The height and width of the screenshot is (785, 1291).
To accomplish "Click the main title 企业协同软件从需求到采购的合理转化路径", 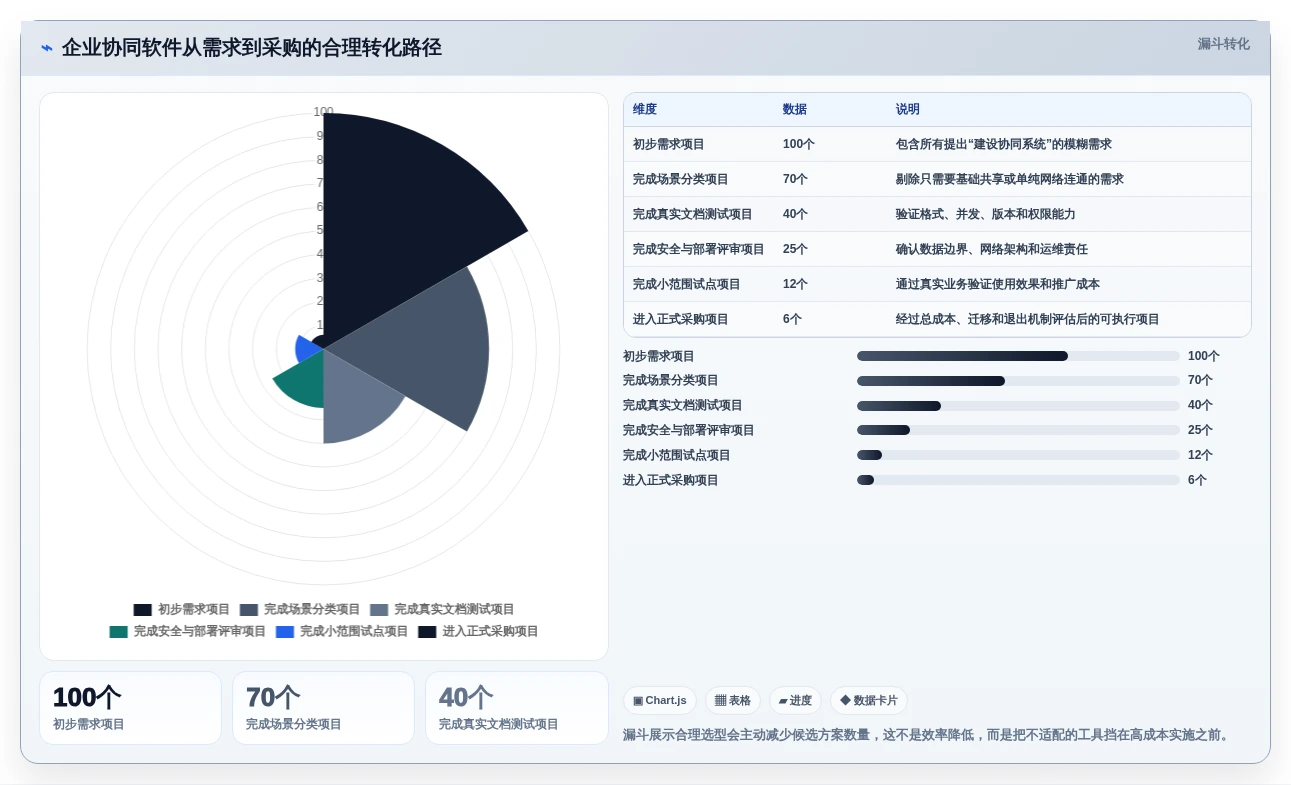I will point(251,48).
